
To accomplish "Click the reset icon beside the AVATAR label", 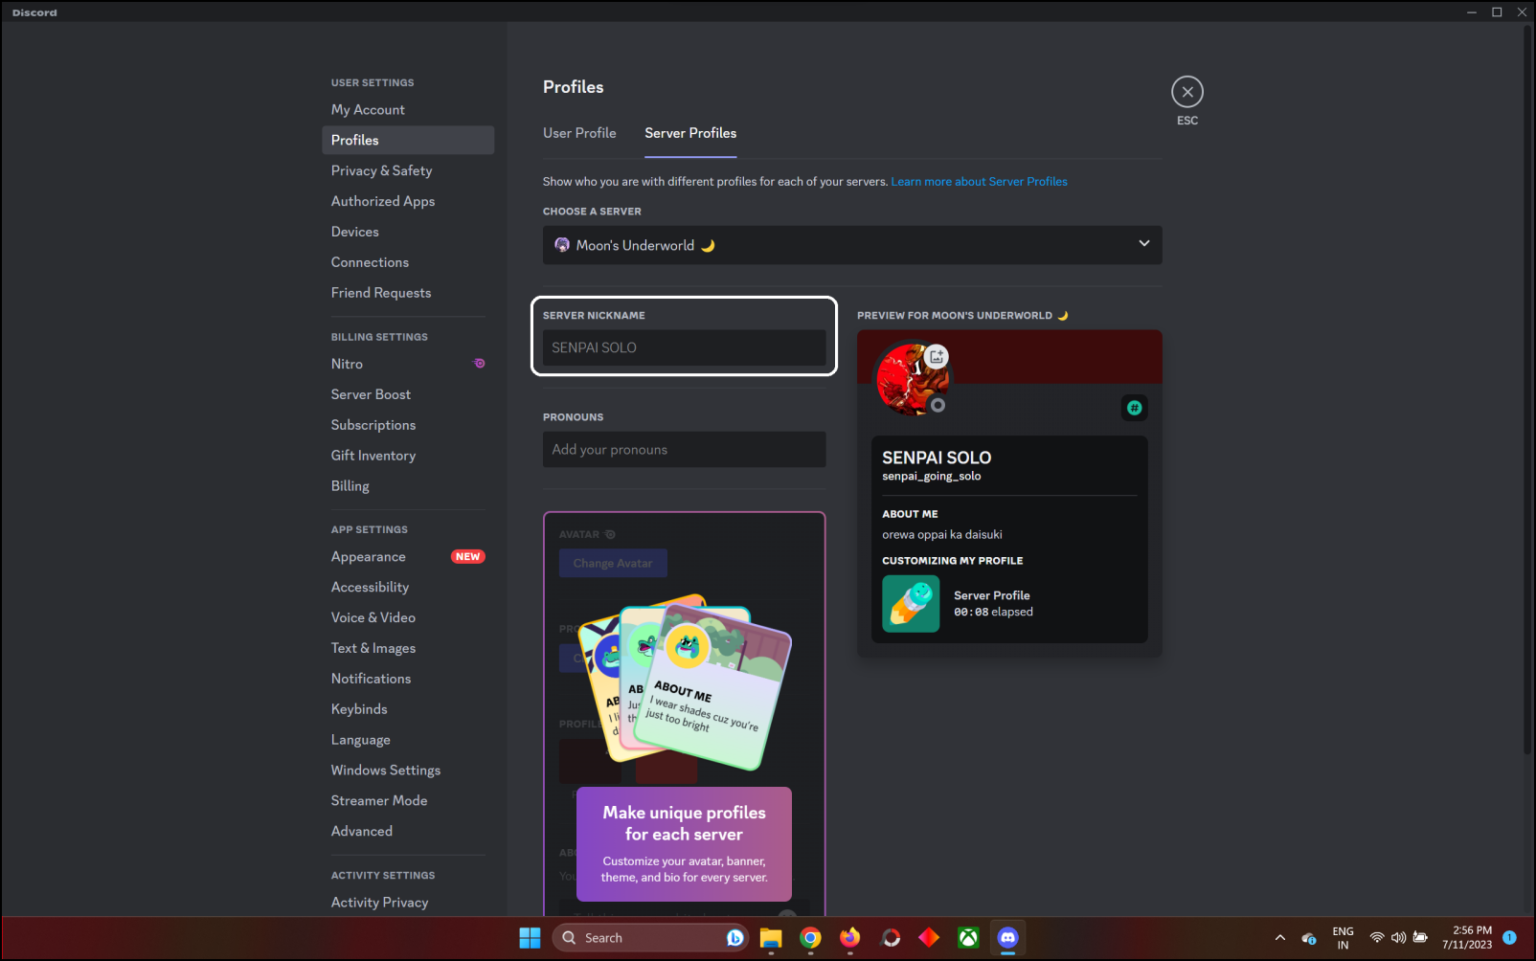I will coord(610,534).
